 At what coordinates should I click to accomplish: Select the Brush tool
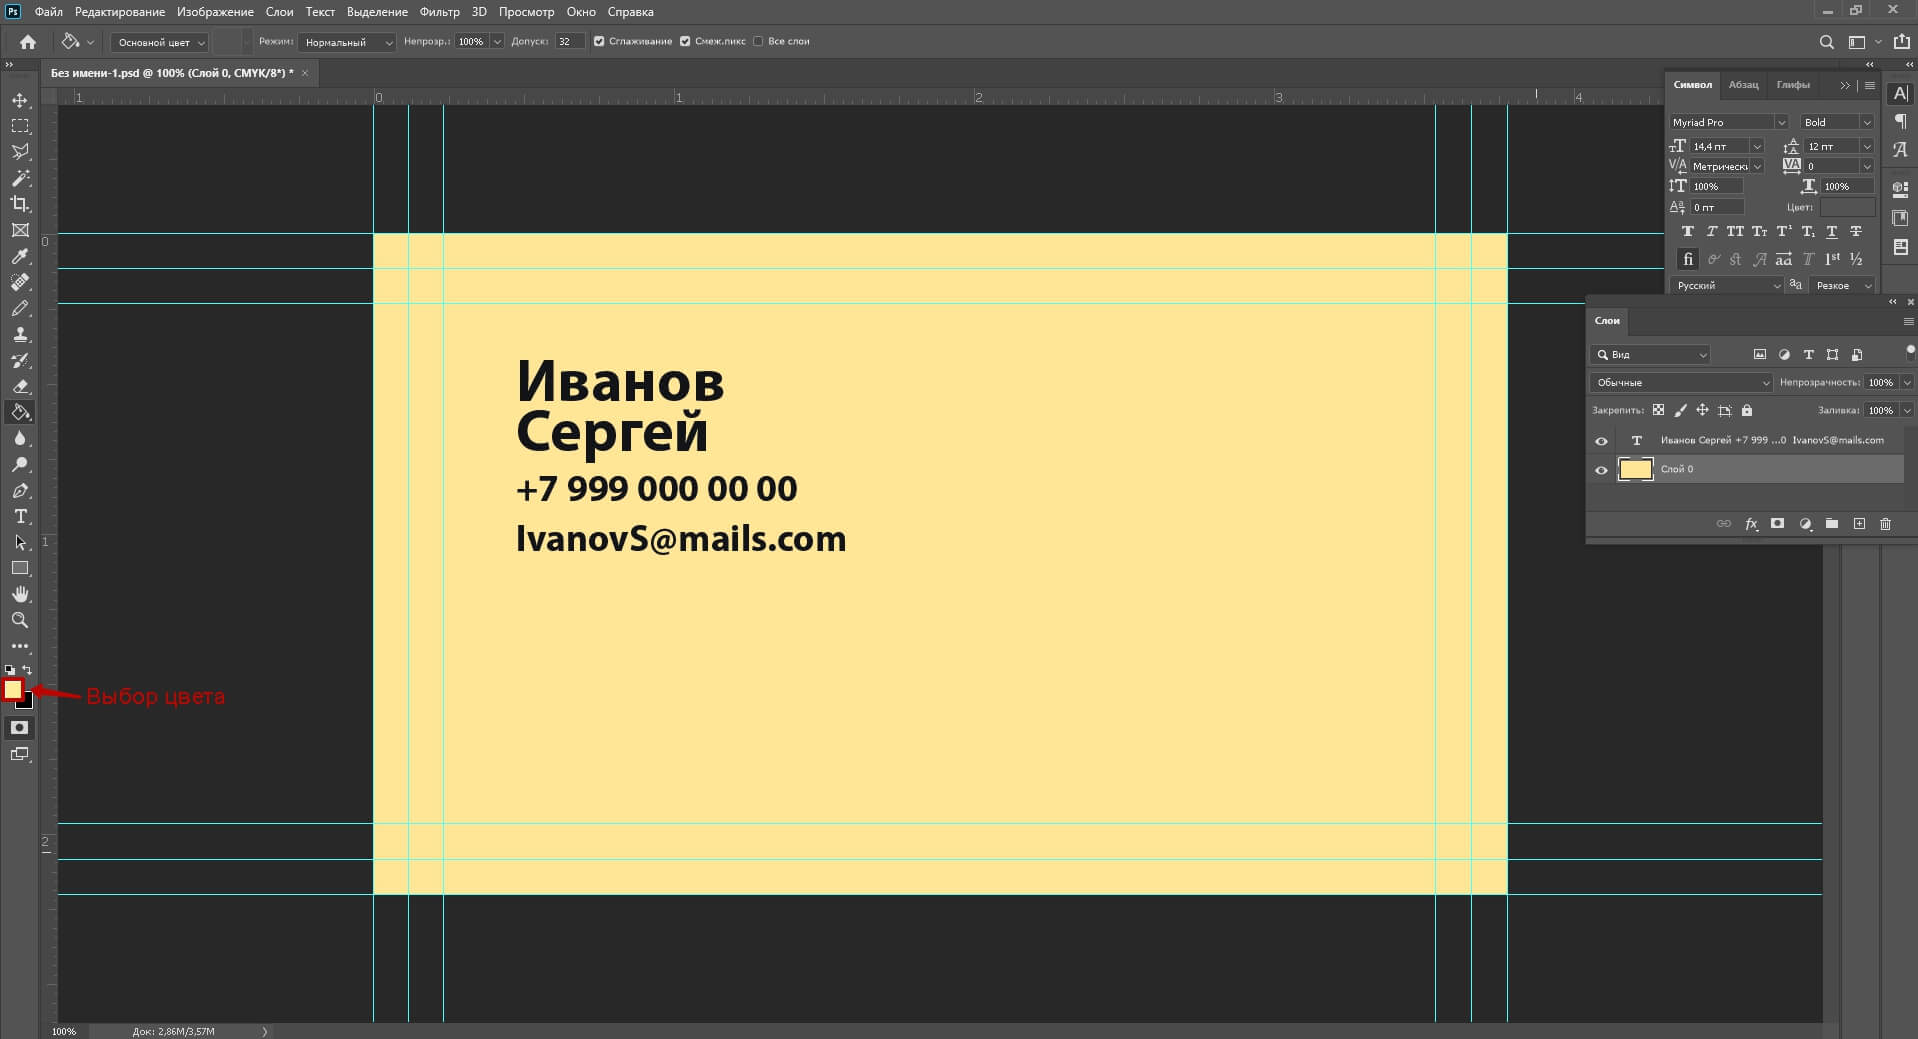point(20,309)
